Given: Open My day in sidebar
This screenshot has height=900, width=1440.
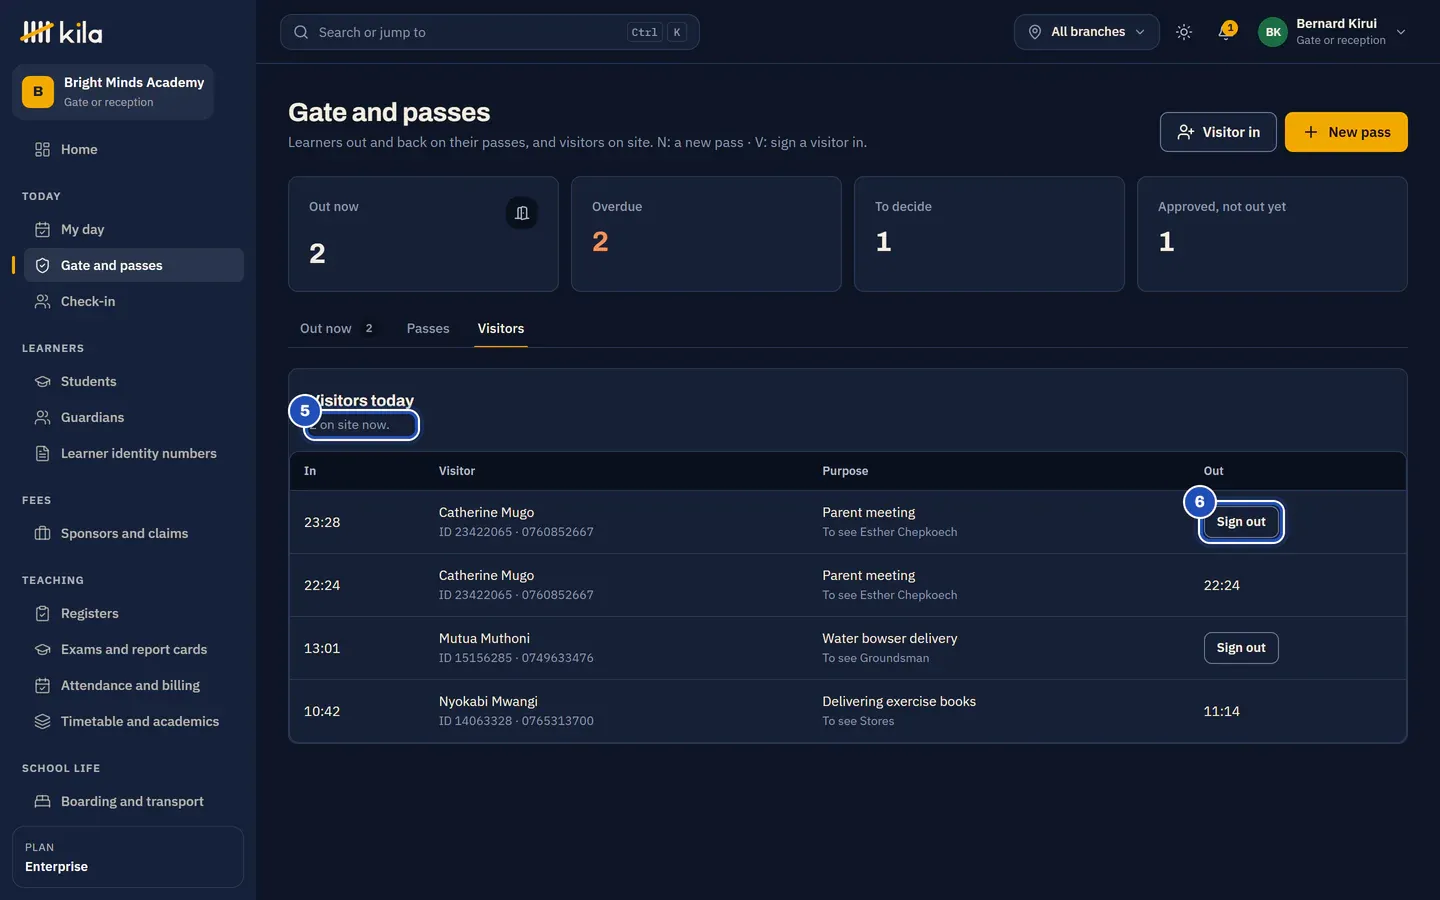Looking at the screenshot, I should [134, 229].
